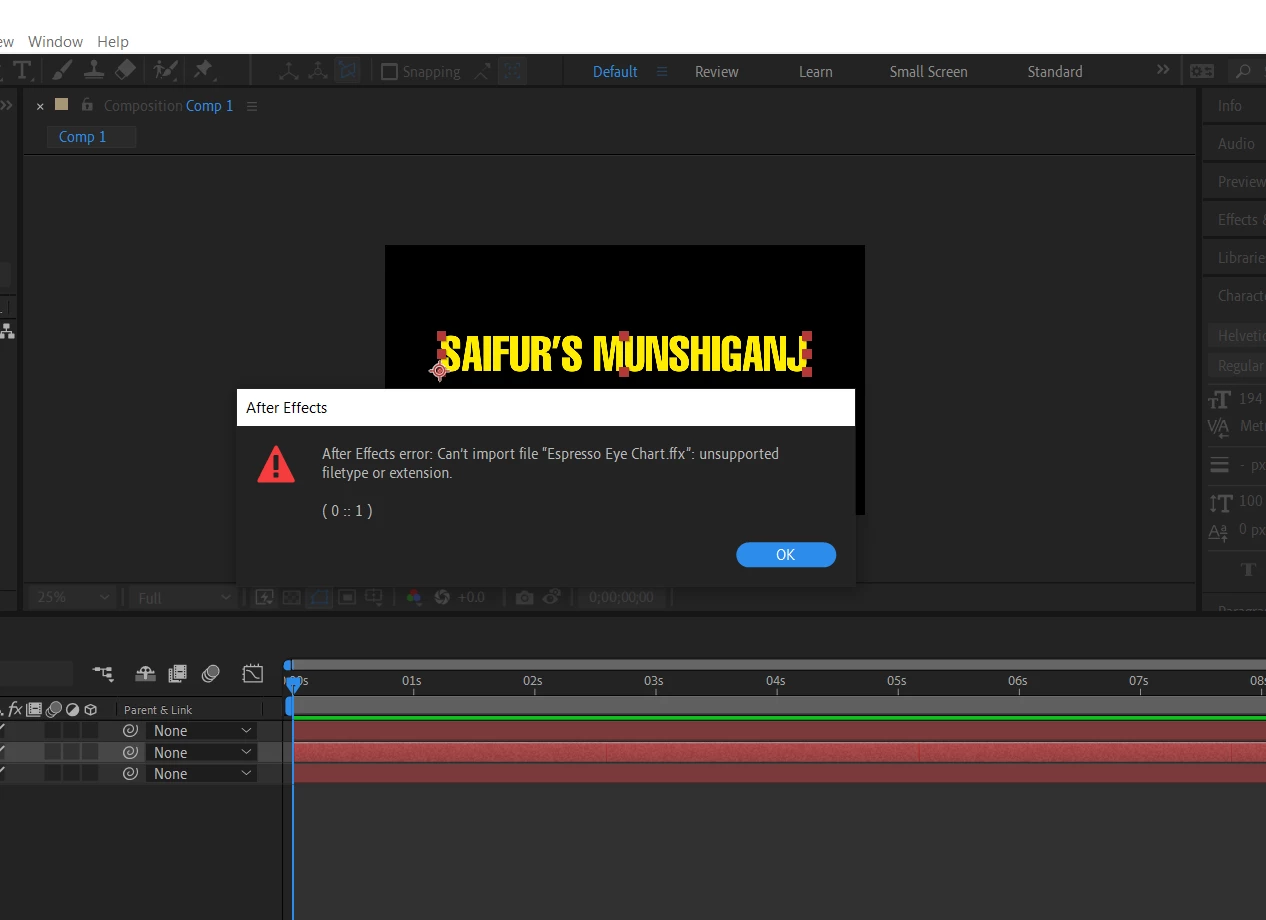Click the pick whip on third layer row
The width and height of the screenshot is (1266, 920).
coord(130,773)
